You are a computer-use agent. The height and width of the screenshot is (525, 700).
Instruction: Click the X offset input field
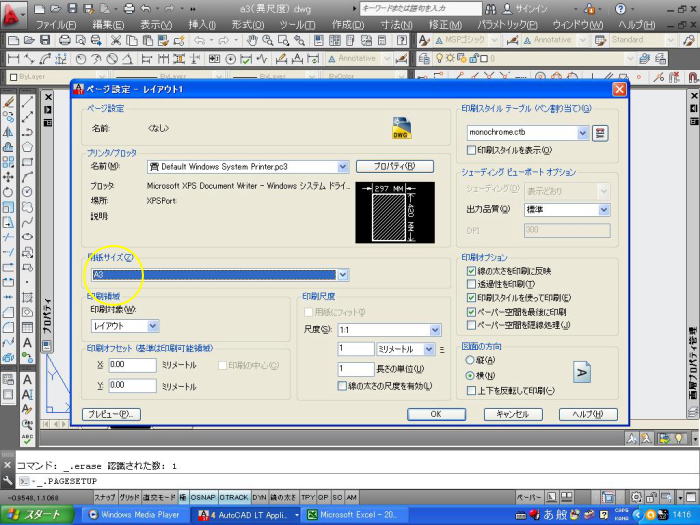coord(133,365)
